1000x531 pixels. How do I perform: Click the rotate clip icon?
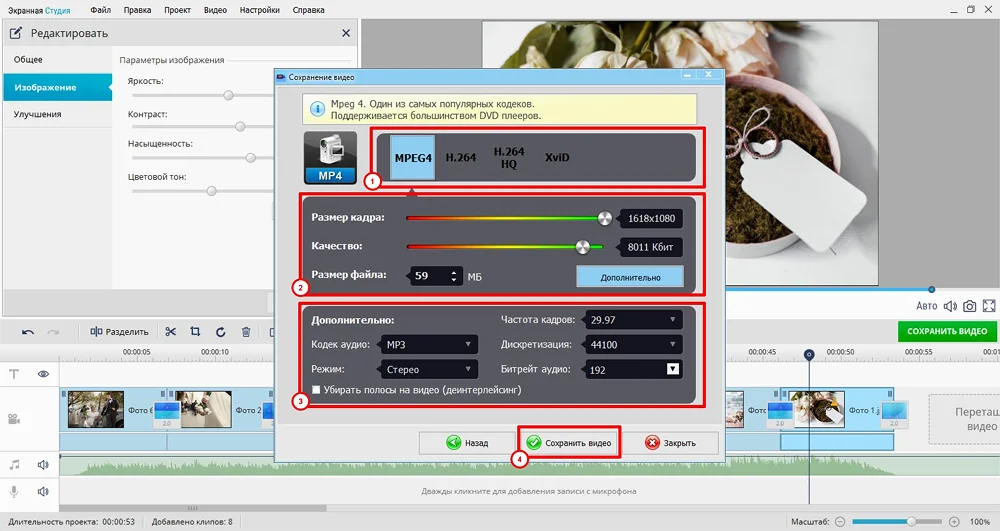click(220, 332)
